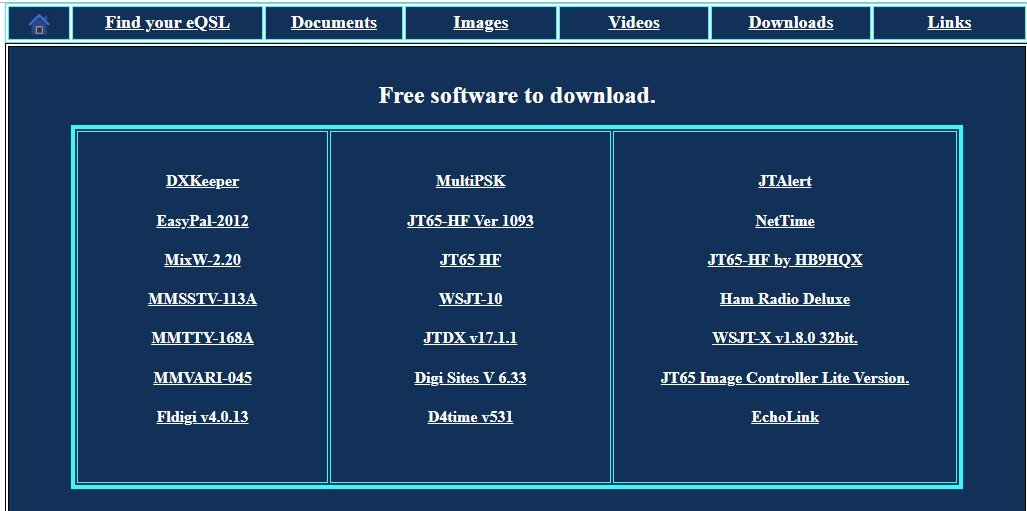
Task: Open the Links page
Action: click(x=949, y=23)
